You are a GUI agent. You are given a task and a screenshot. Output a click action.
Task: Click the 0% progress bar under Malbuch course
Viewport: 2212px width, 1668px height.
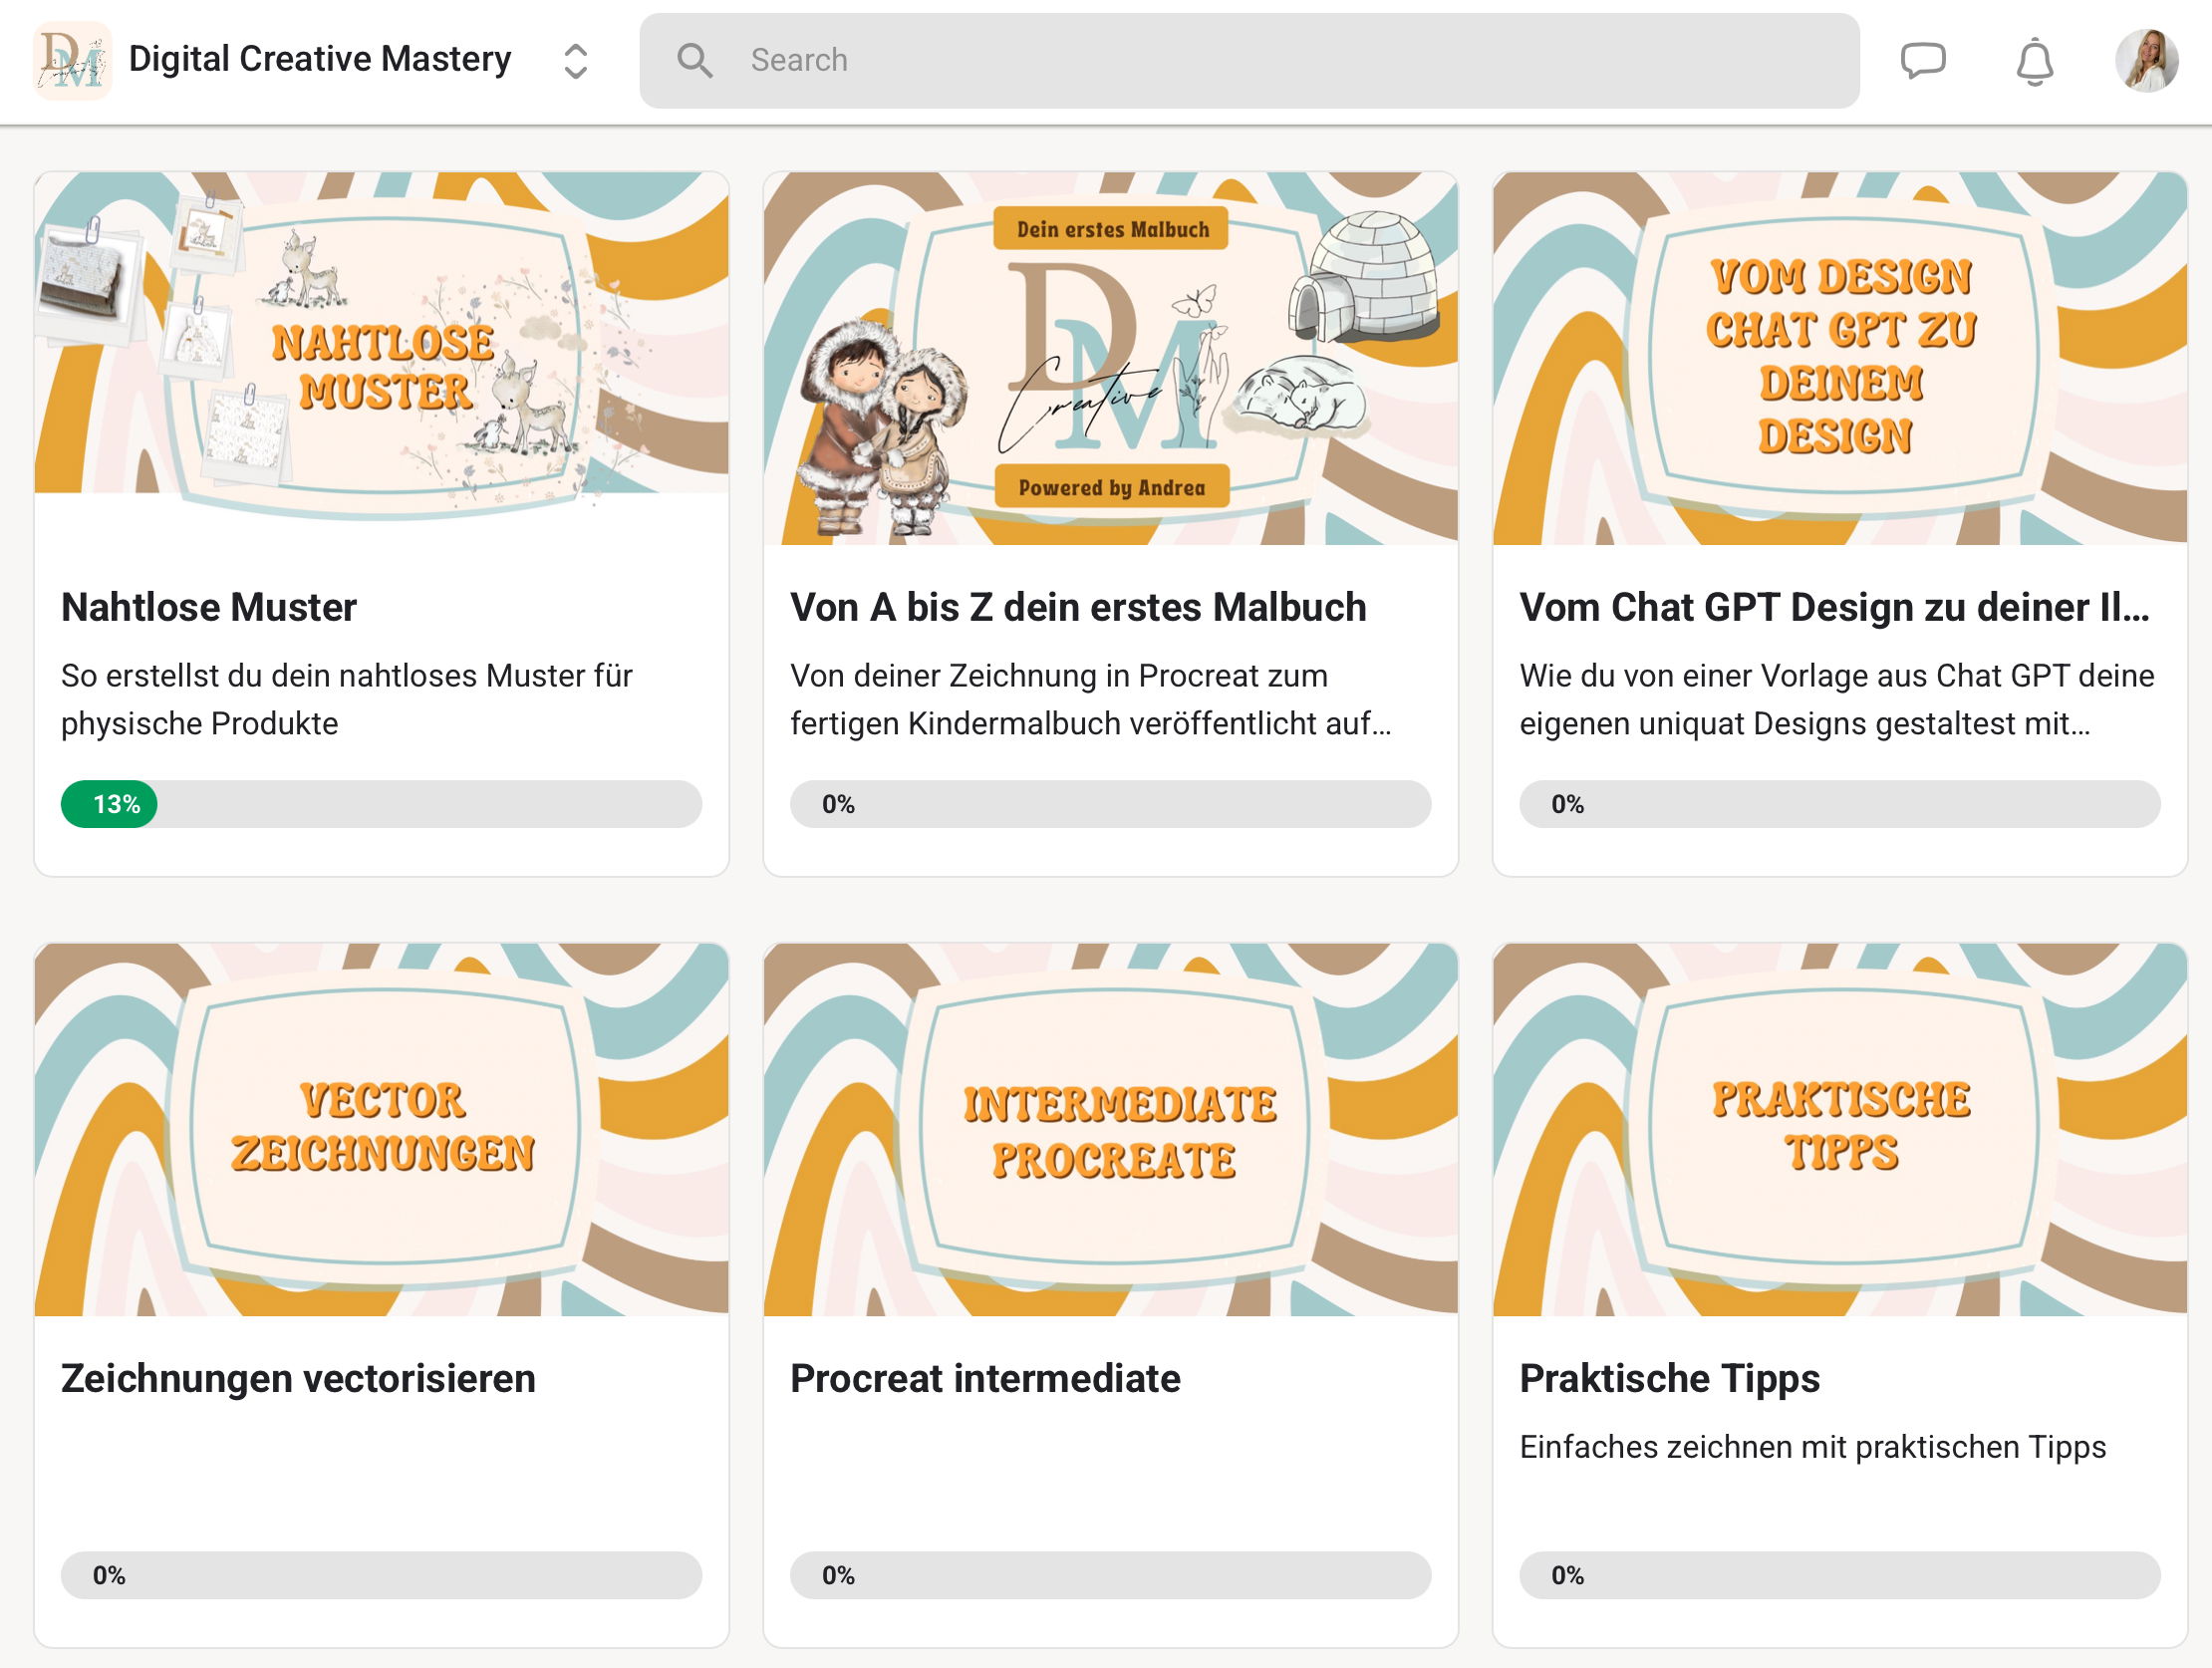point(1110,804)
